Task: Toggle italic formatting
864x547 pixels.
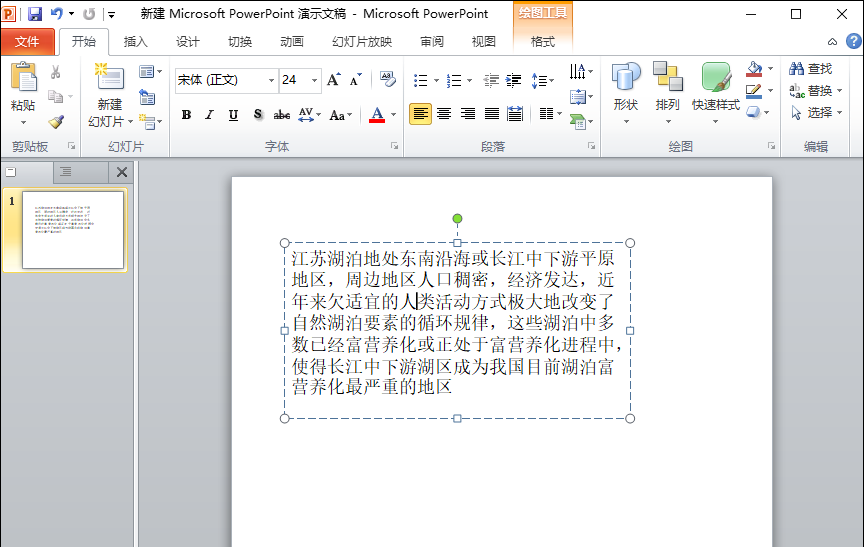Action: pyautogui.click(x=209, y=115)
